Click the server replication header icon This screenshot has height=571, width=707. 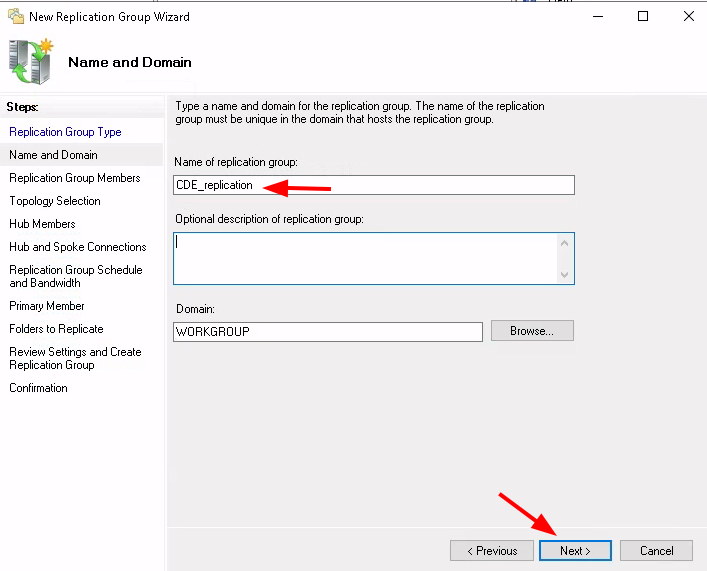pos(31,61)
